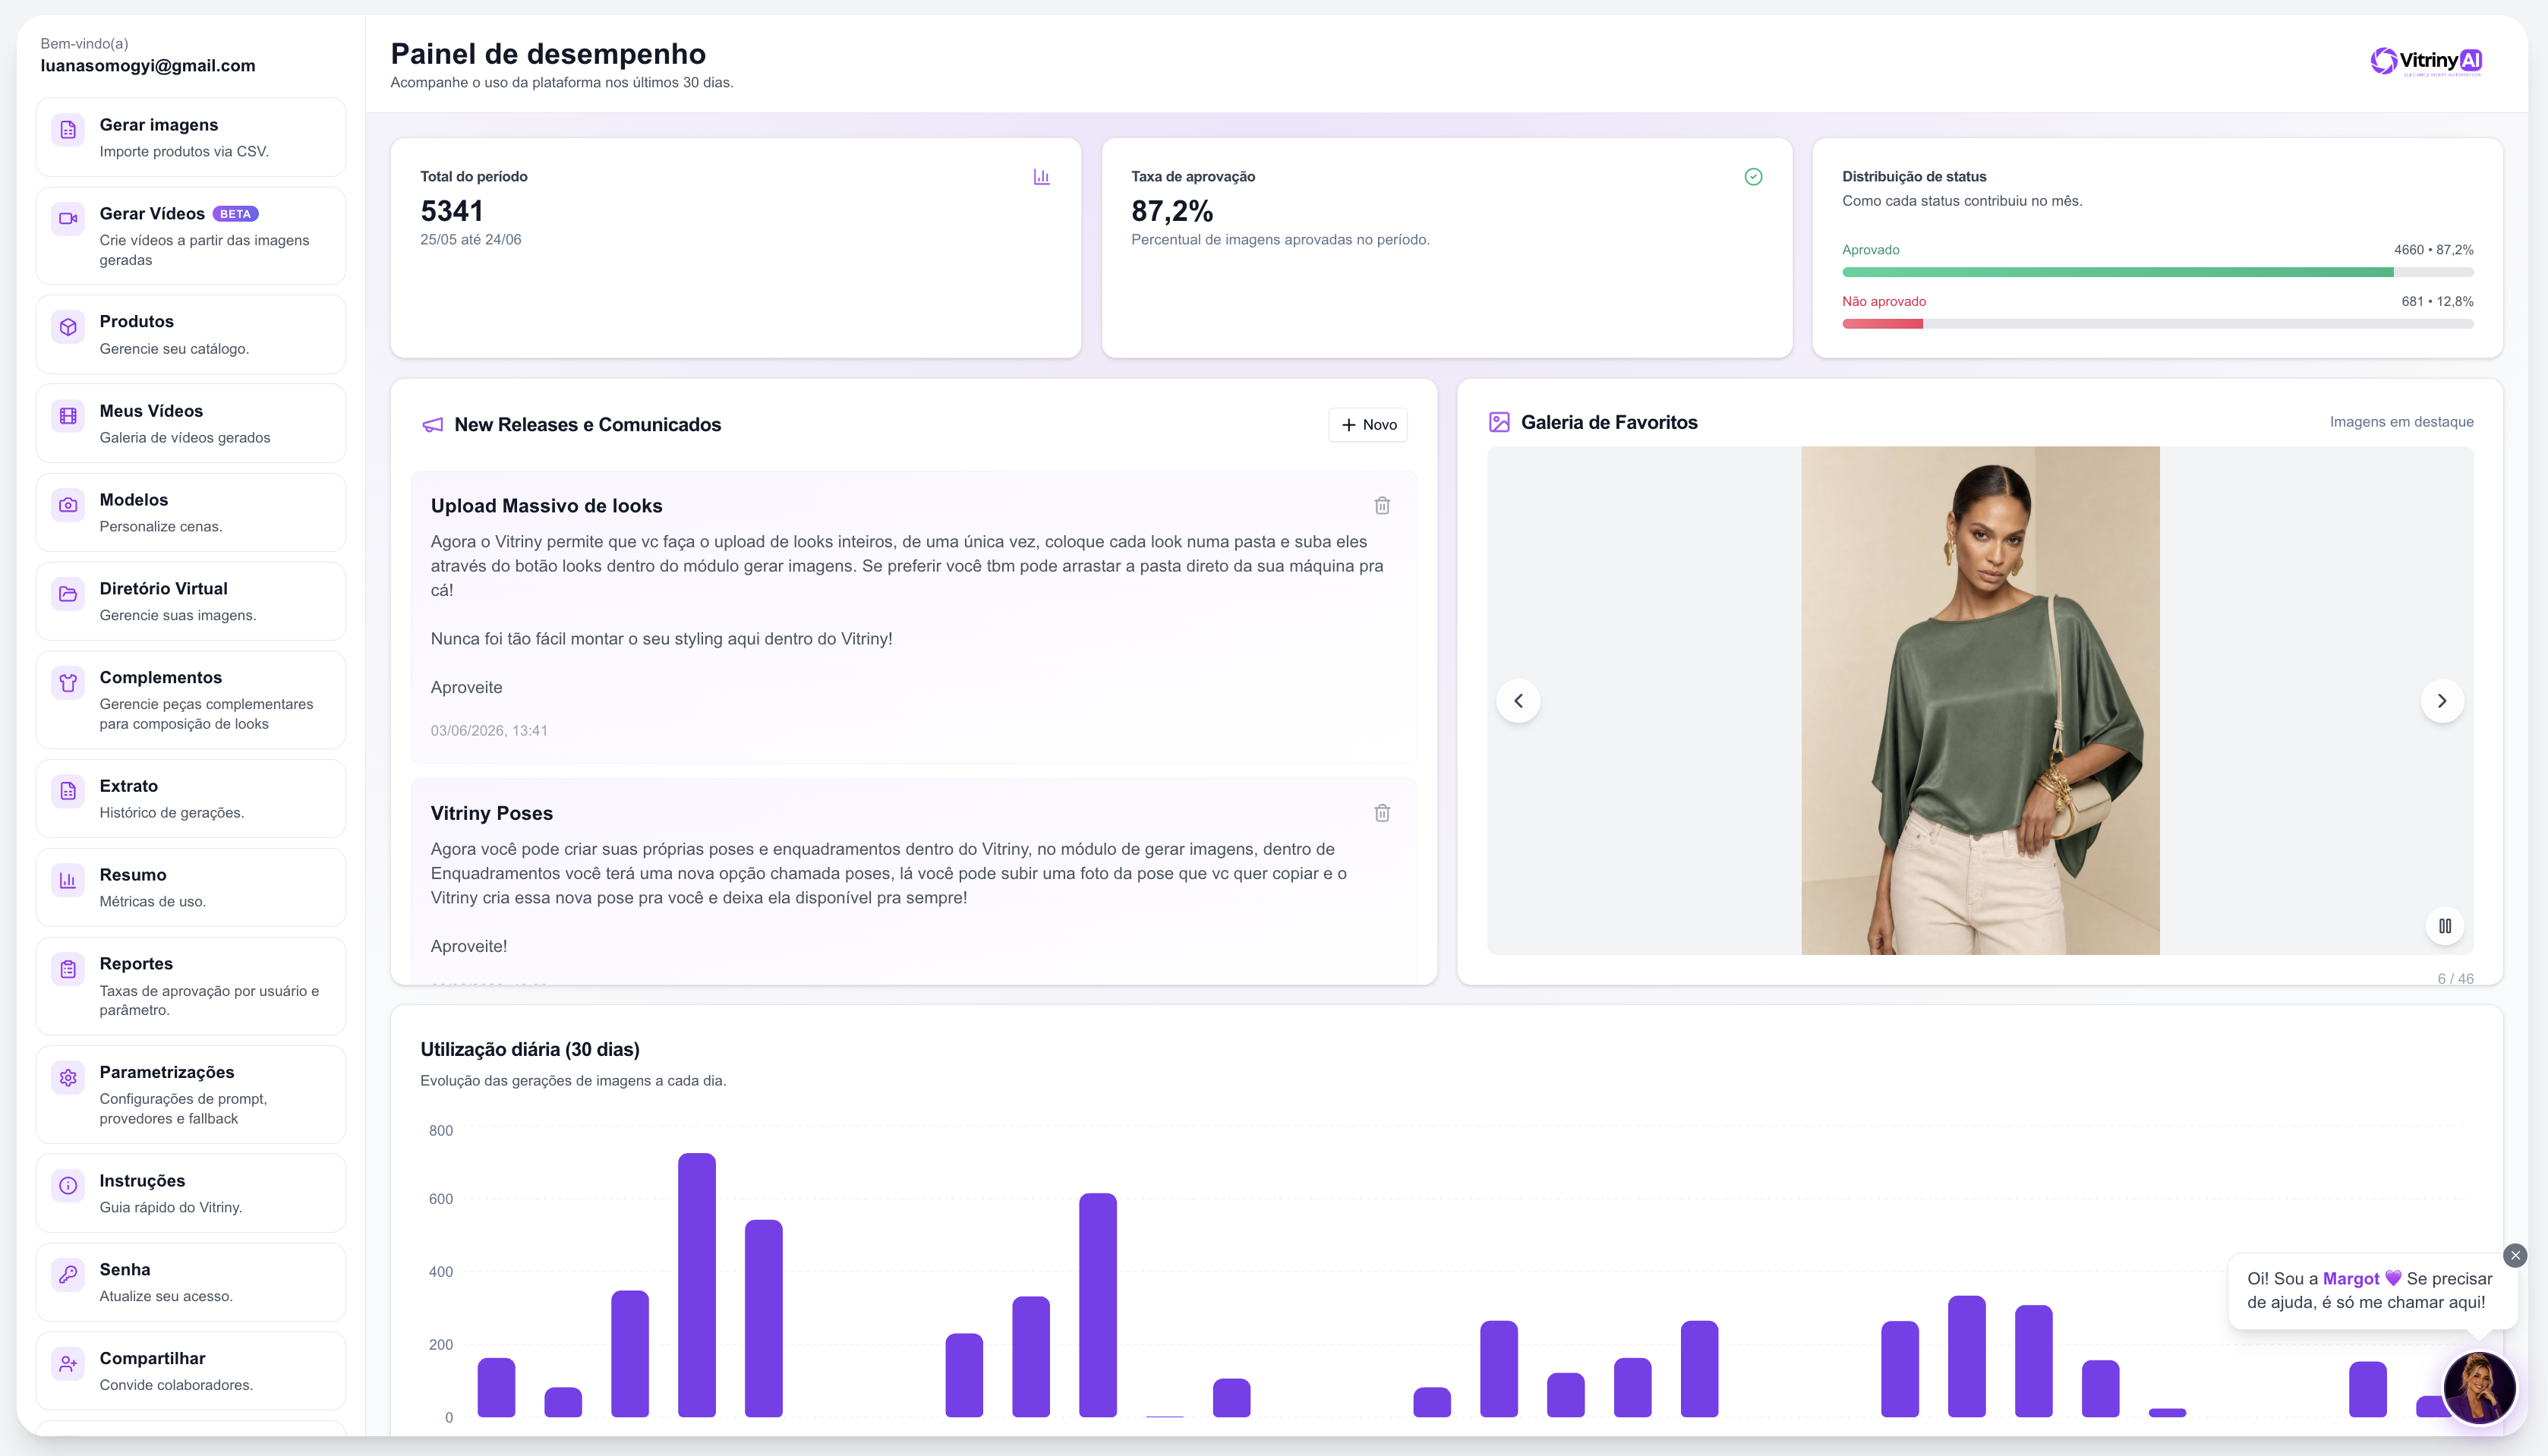Select Modelos menu entry
Image resolution: width=2548 pixels, height=1456 pixels.
point(191,512)
